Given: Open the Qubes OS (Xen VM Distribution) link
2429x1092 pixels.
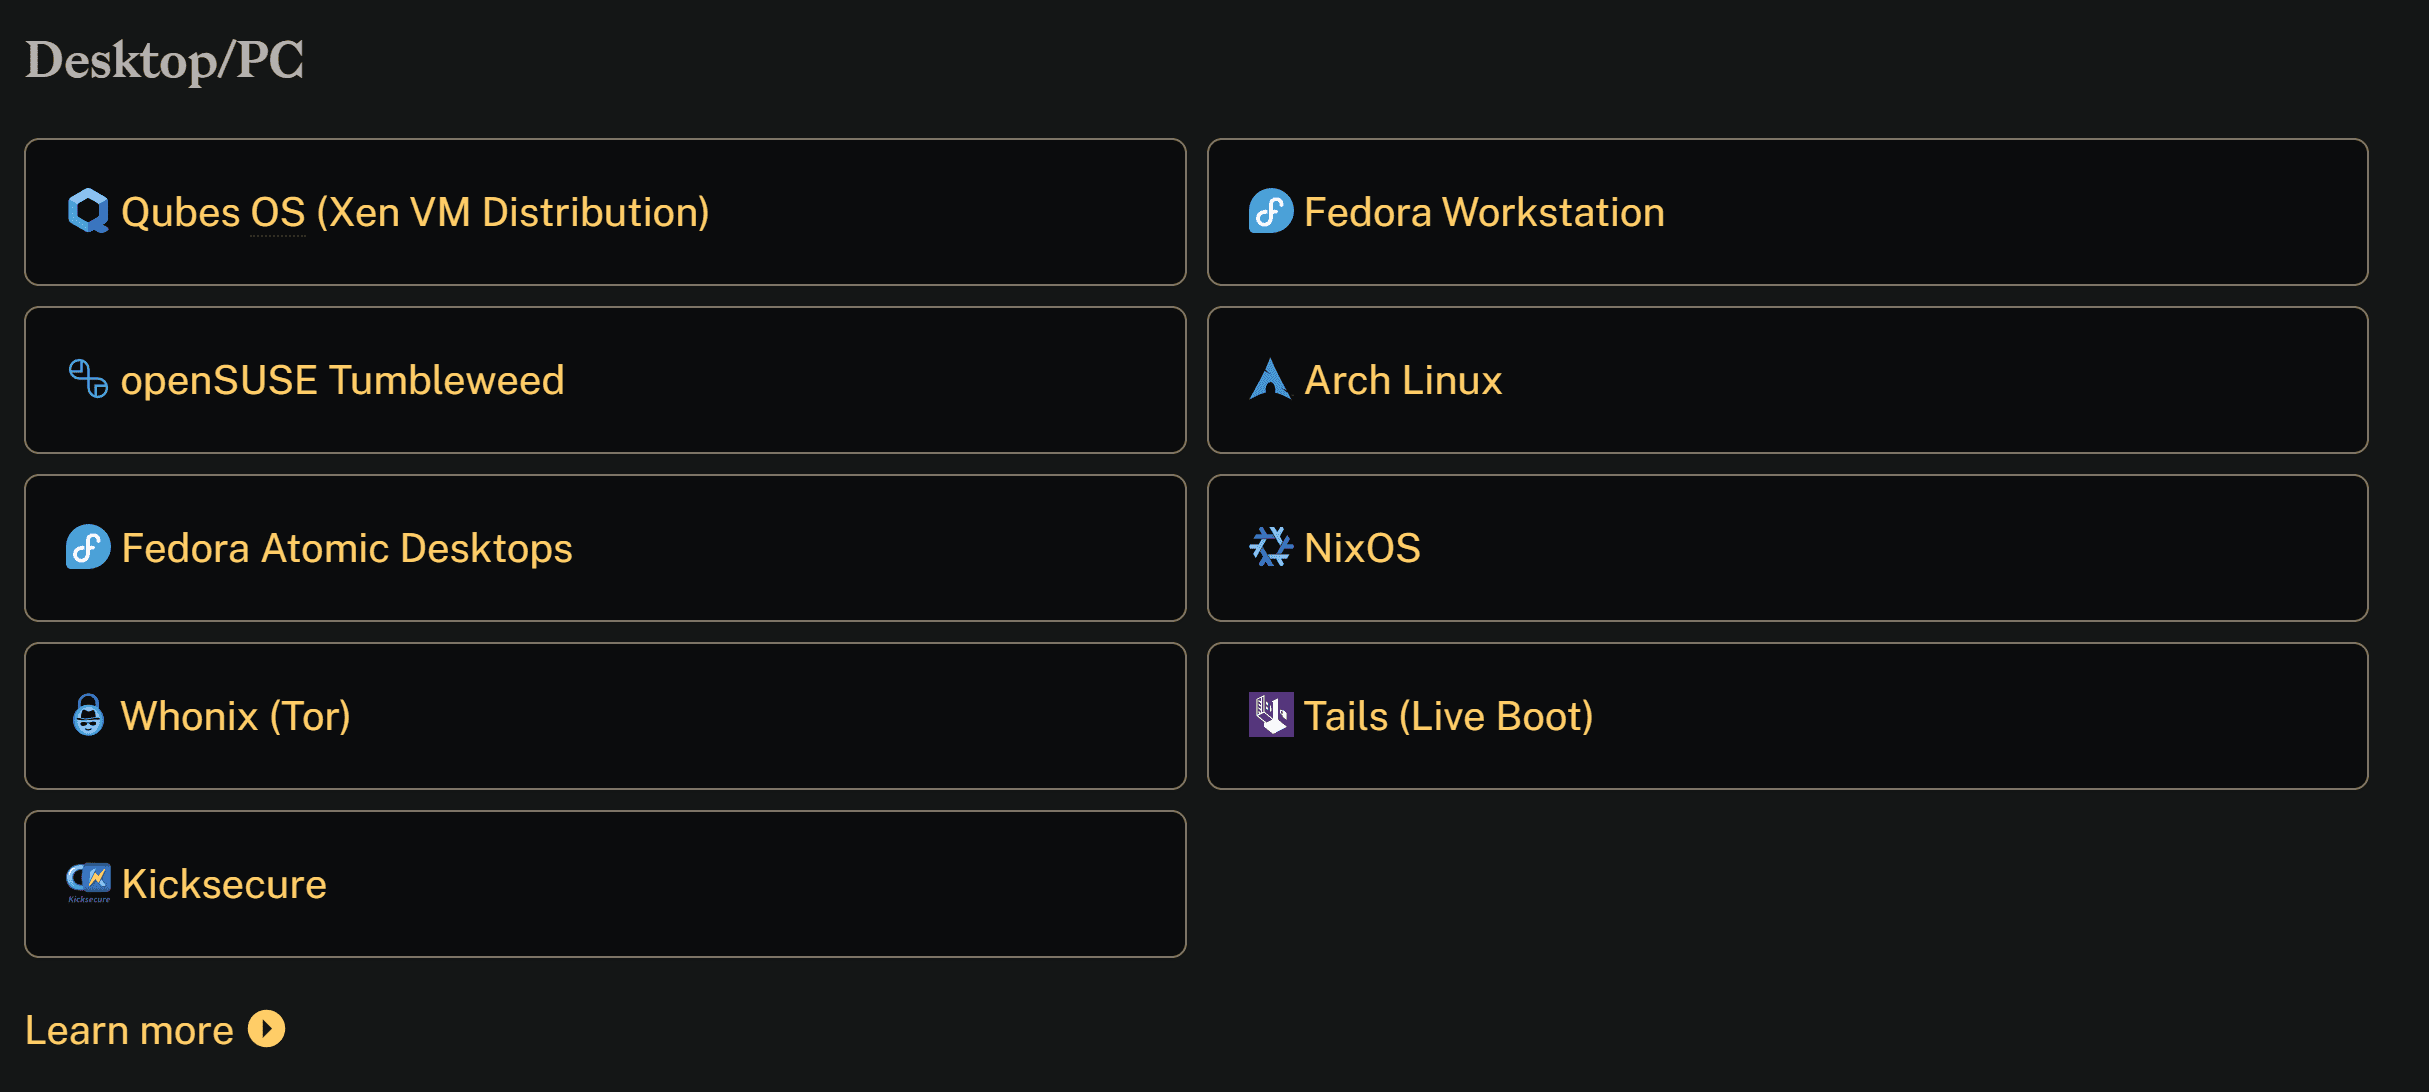Looking at the screenshot, I should 415,212.
